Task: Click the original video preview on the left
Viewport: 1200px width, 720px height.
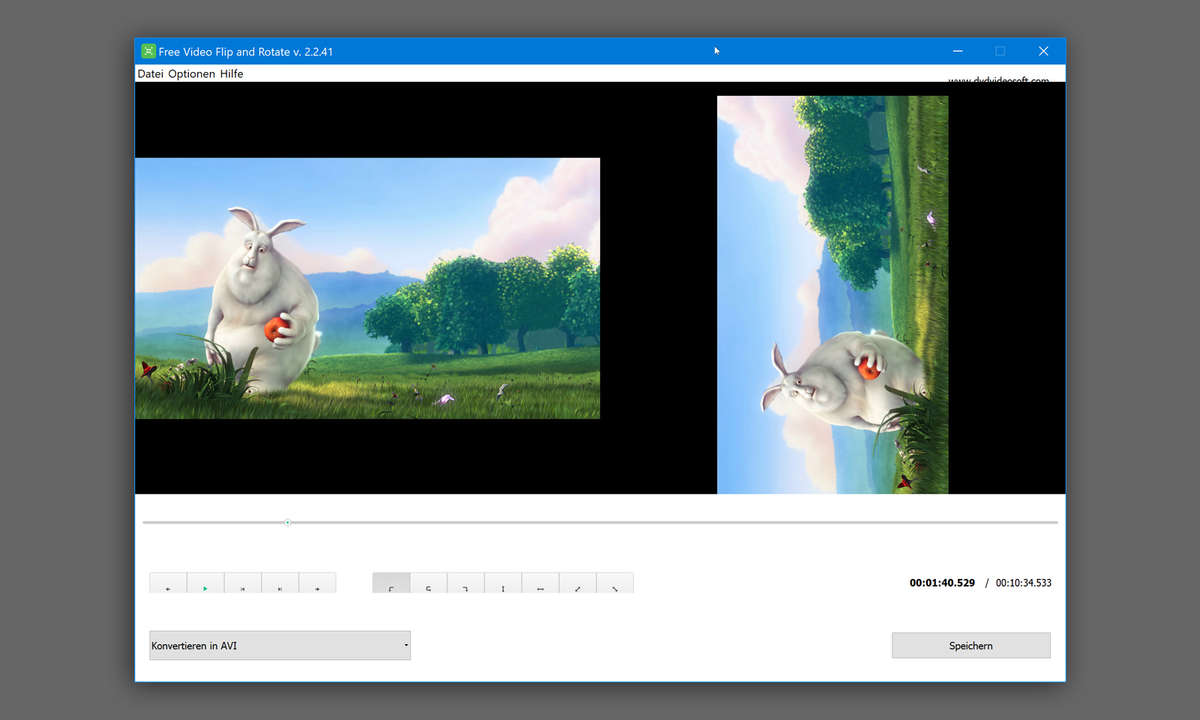Action: 368,288
